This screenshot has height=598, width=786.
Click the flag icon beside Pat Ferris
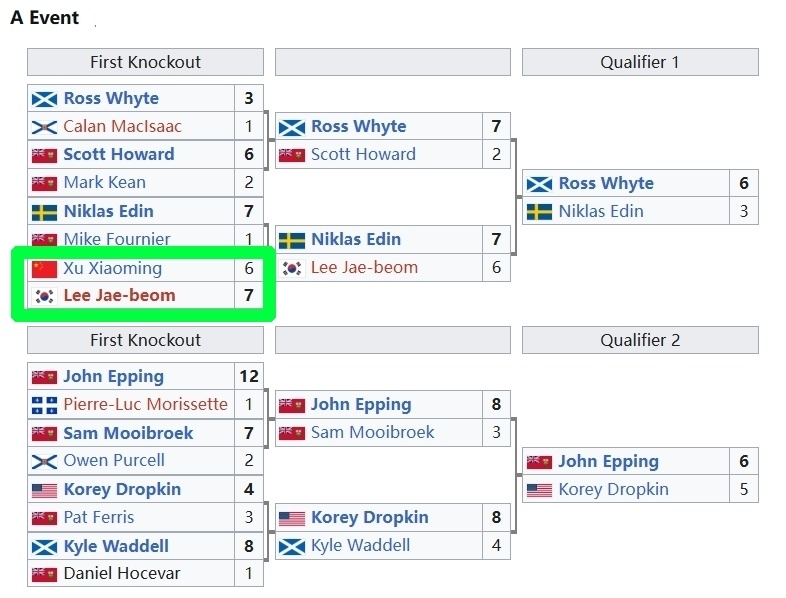point(44,518)
